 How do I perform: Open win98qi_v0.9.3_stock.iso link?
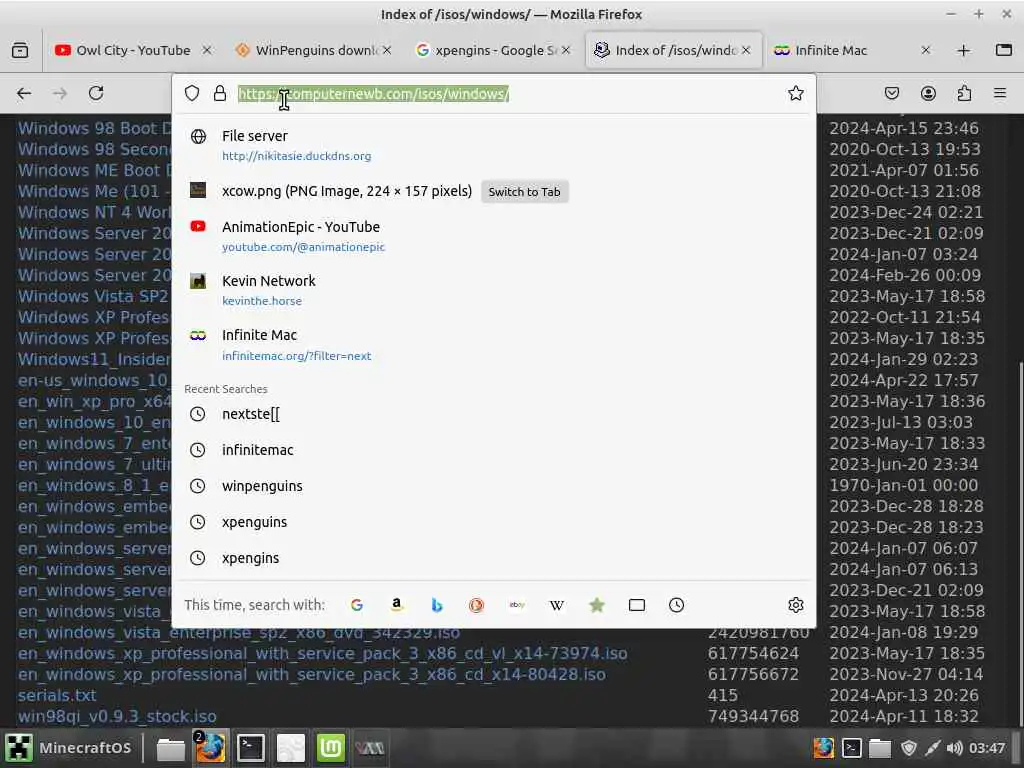pyautogui.click(x=117, y=716)
